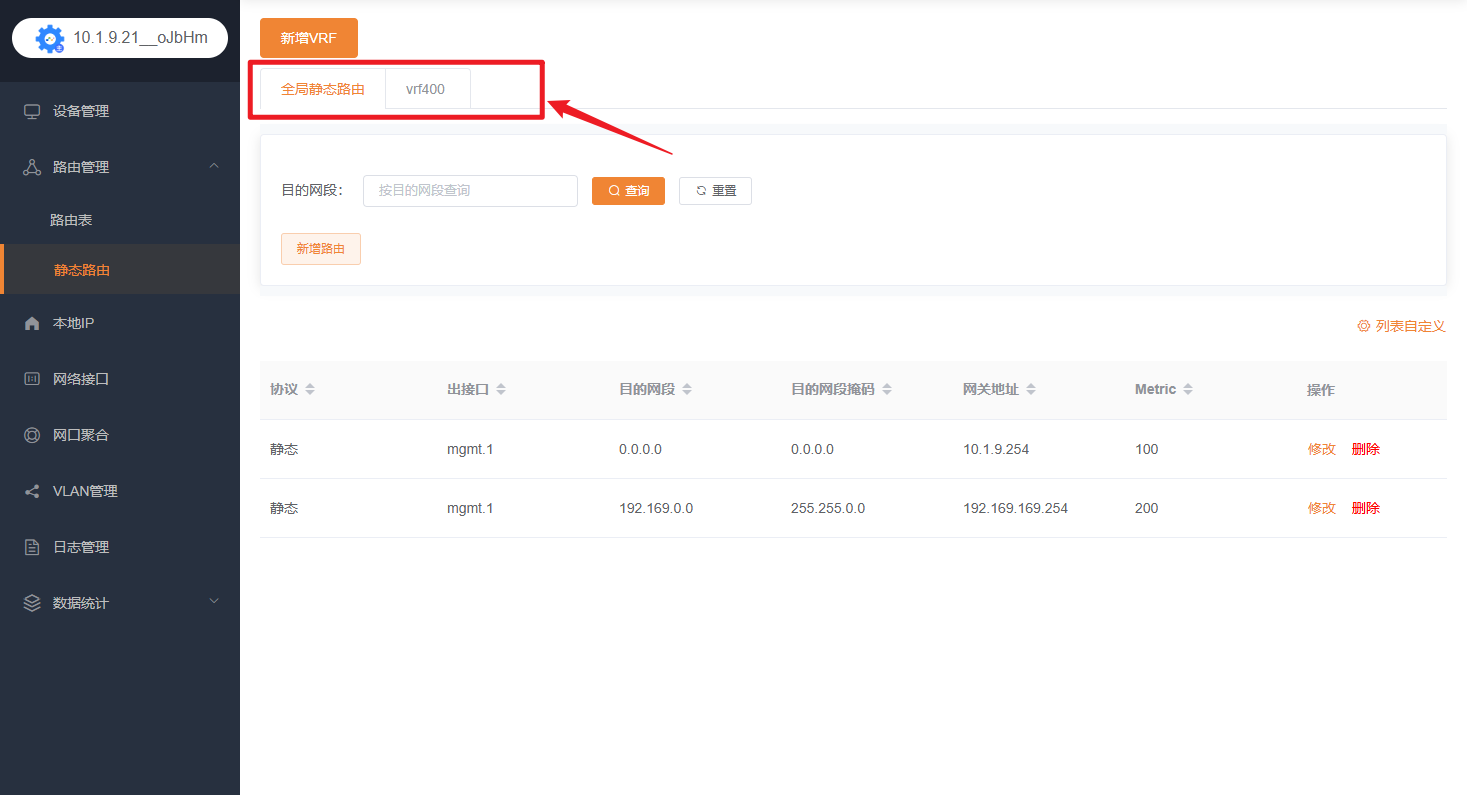Click the 列表自定义 gear icon
The height and width of the screenshot is (795, 1467).
pyautogui.click(x=1363, y=326)
